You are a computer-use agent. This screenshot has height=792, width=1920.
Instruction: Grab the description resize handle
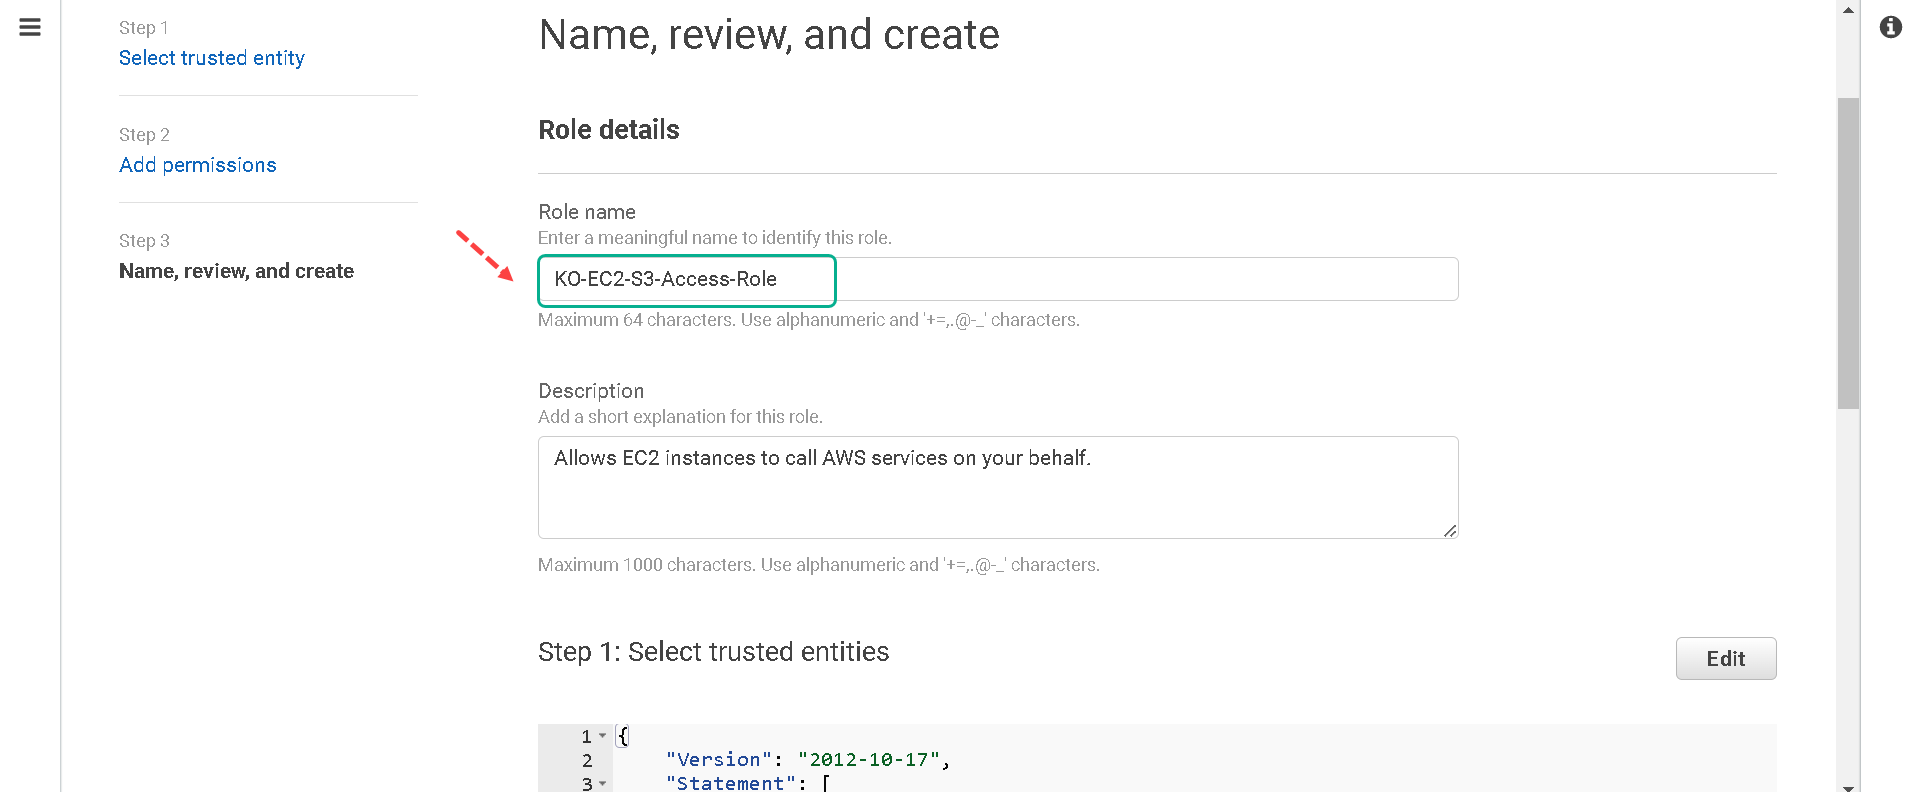1450,531
